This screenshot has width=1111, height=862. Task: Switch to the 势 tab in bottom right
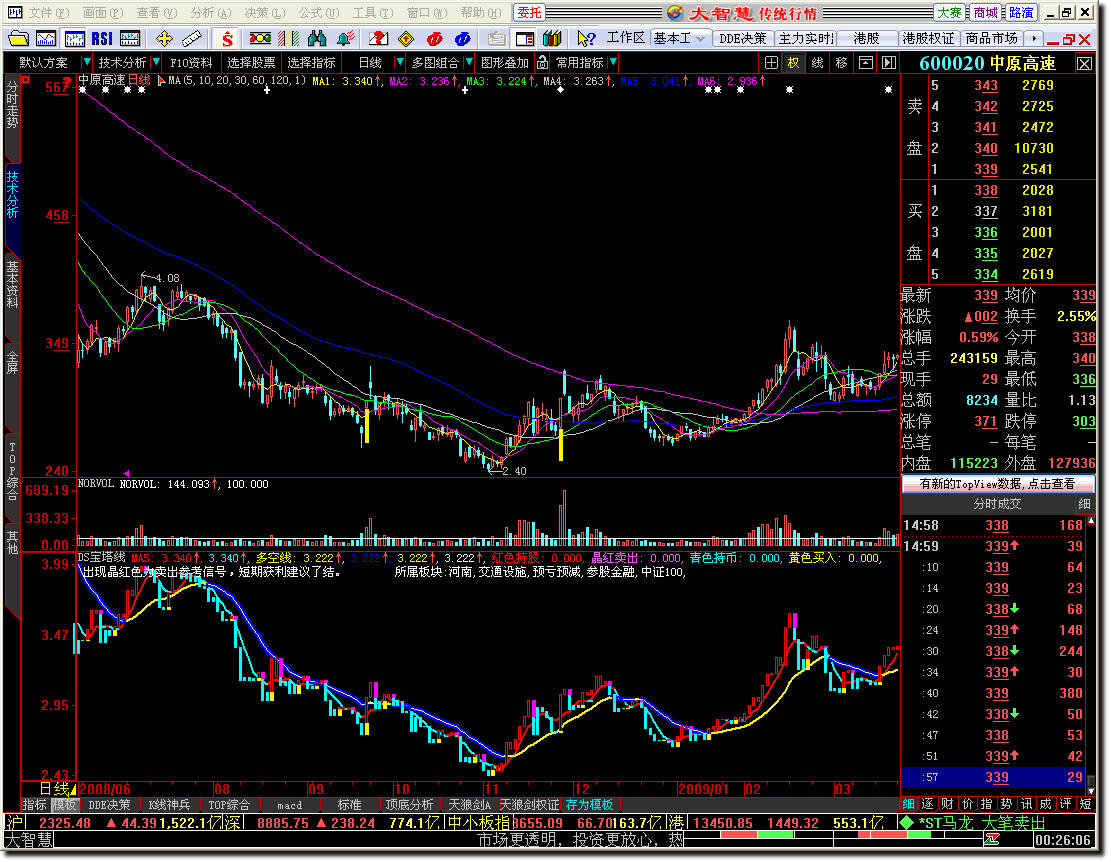(x=1006, y=805)
